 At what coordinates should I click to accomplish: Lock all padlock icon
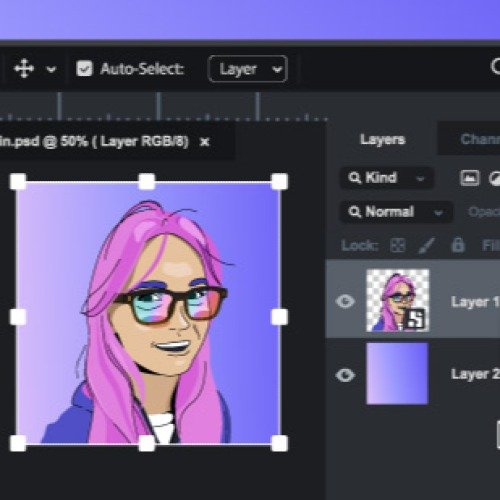[458, 245]
